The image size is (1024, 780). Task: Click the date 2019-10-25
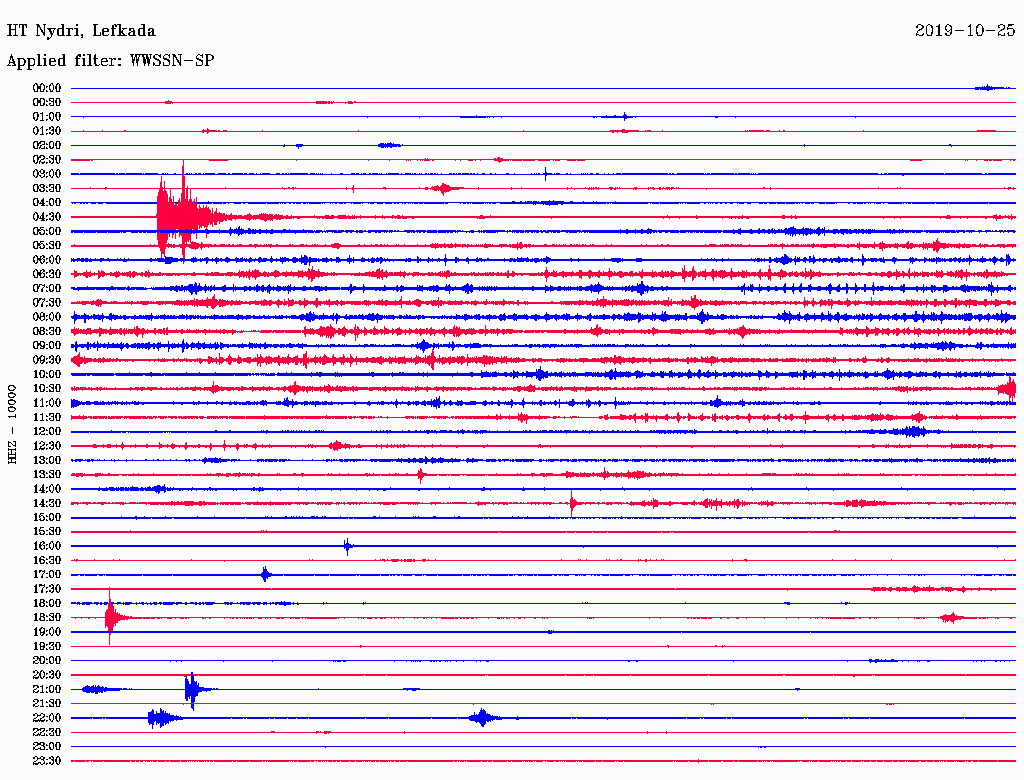click(x=965, y=30)
